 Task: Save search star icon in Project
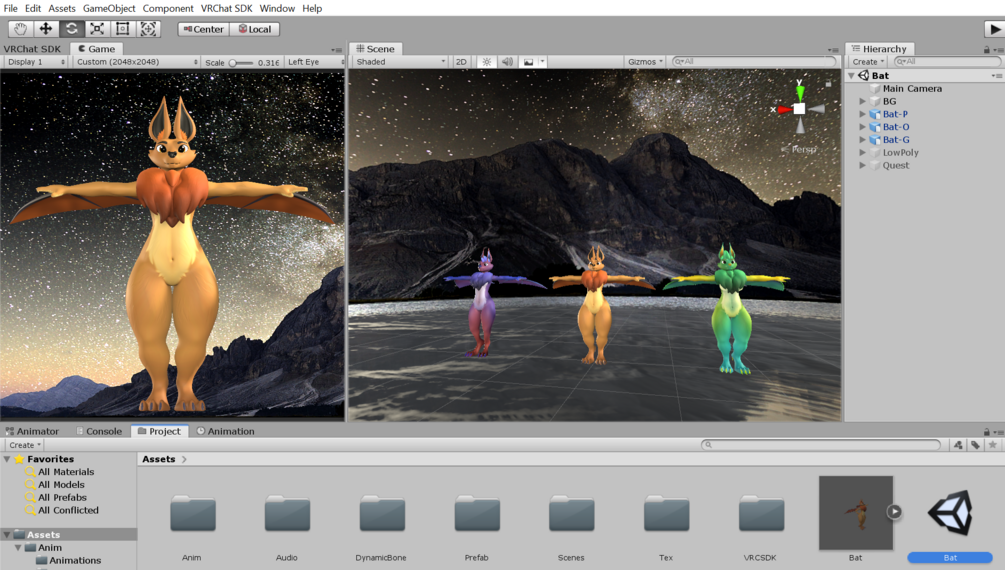point(992,444)
